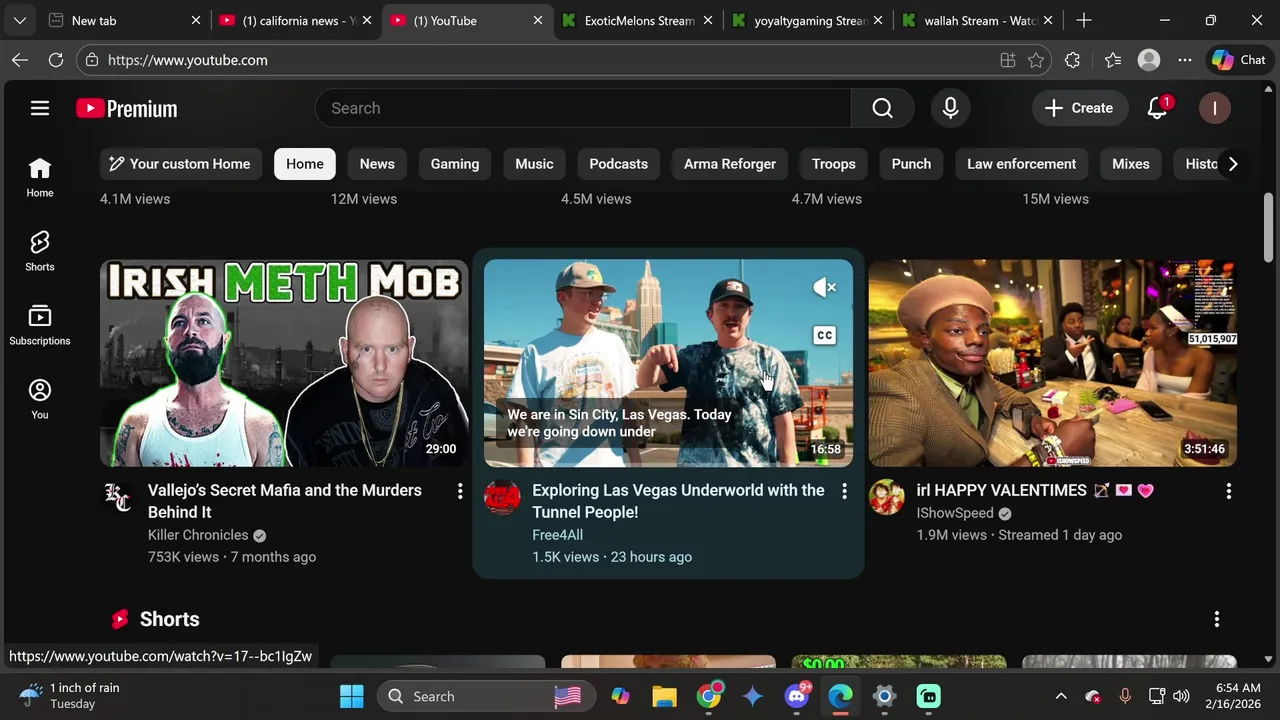Viewport: 1280px width, 720px height.
Task: Select the Troops chip
Action: [833, 164]
